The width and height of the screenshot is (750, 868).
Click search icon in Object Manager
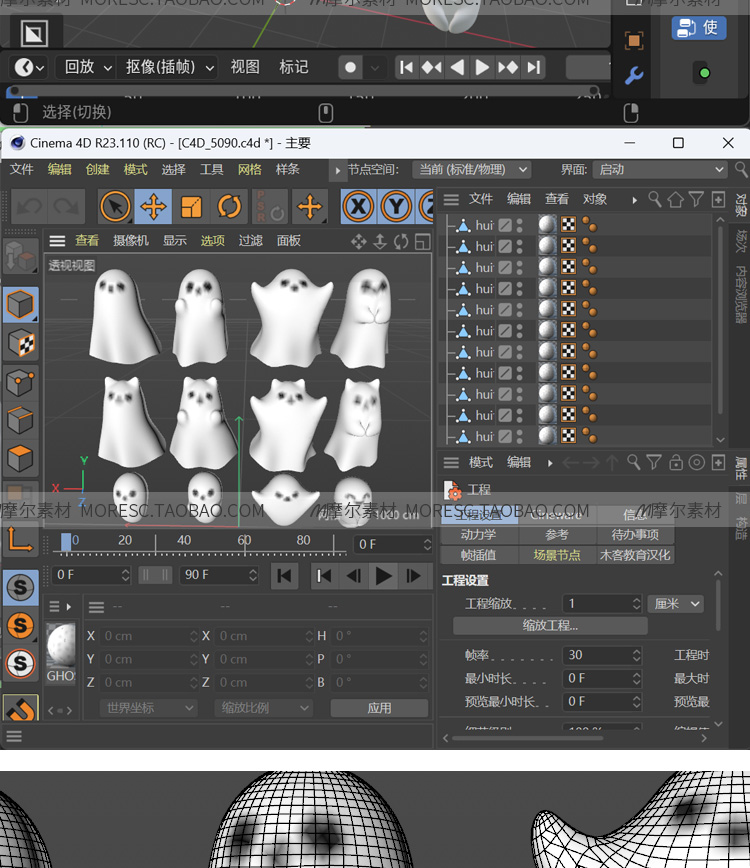point(655,199)
